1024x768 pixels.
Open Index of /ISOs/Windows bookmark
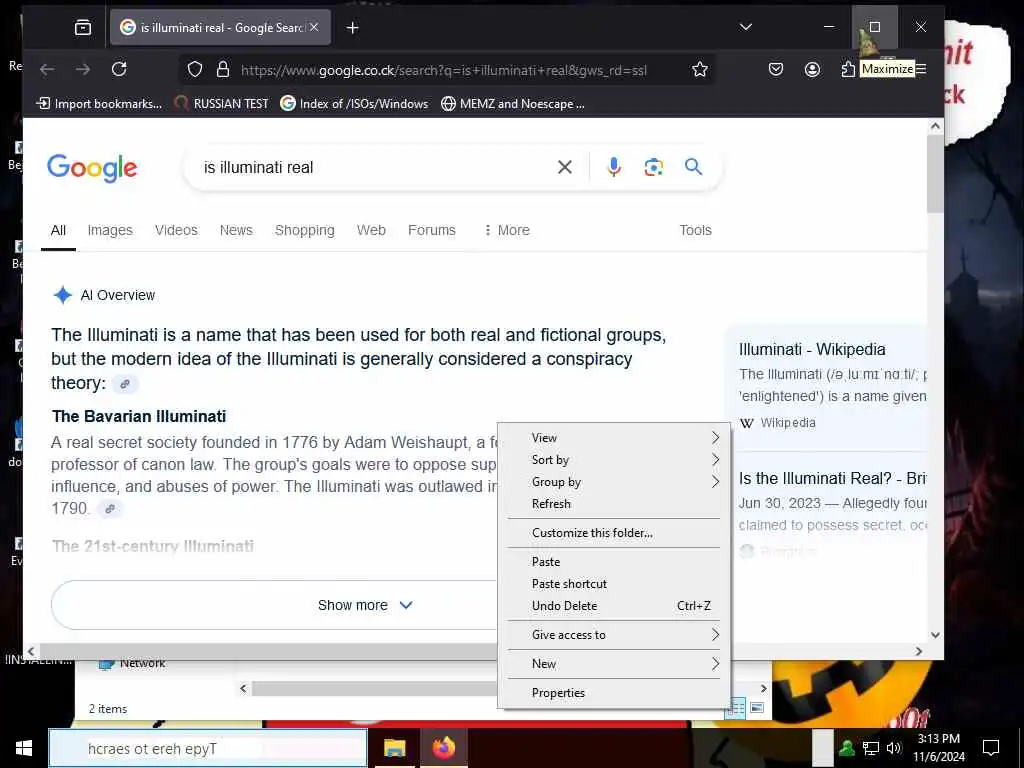pyautogui.click(x=354, y=103)
